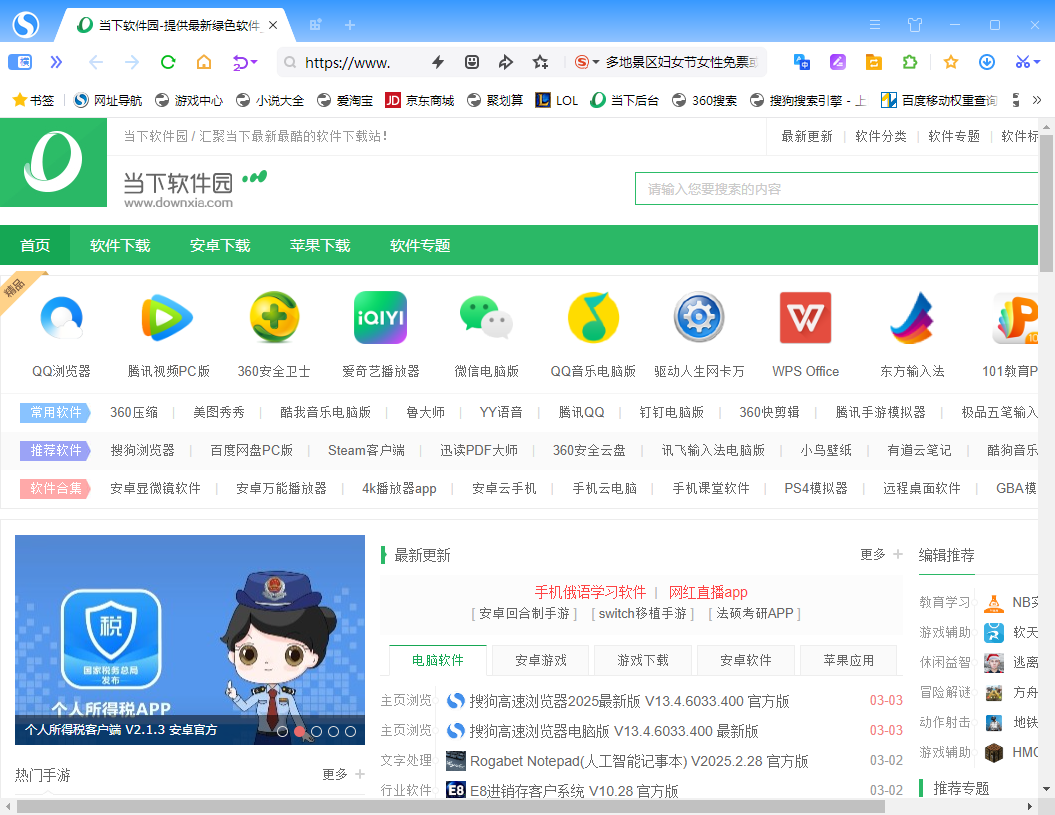Switch to the 苹果应用 tab
The width and height of the screenshot is (1055, 815).
848,660
